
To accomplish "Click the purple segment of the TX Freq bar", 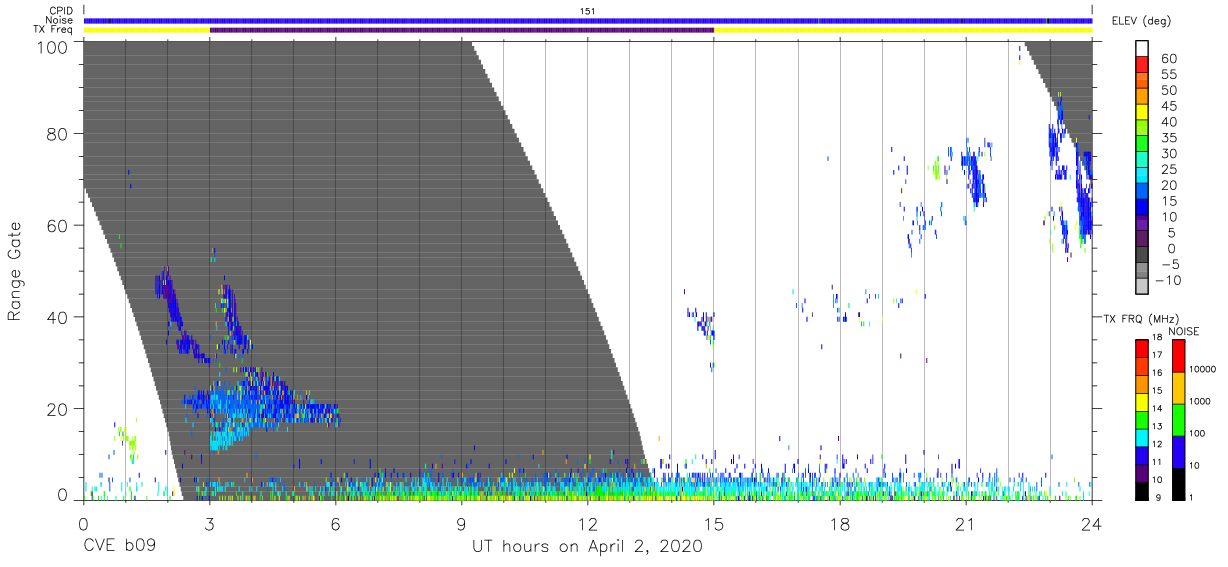I will (x=462, y=30).
